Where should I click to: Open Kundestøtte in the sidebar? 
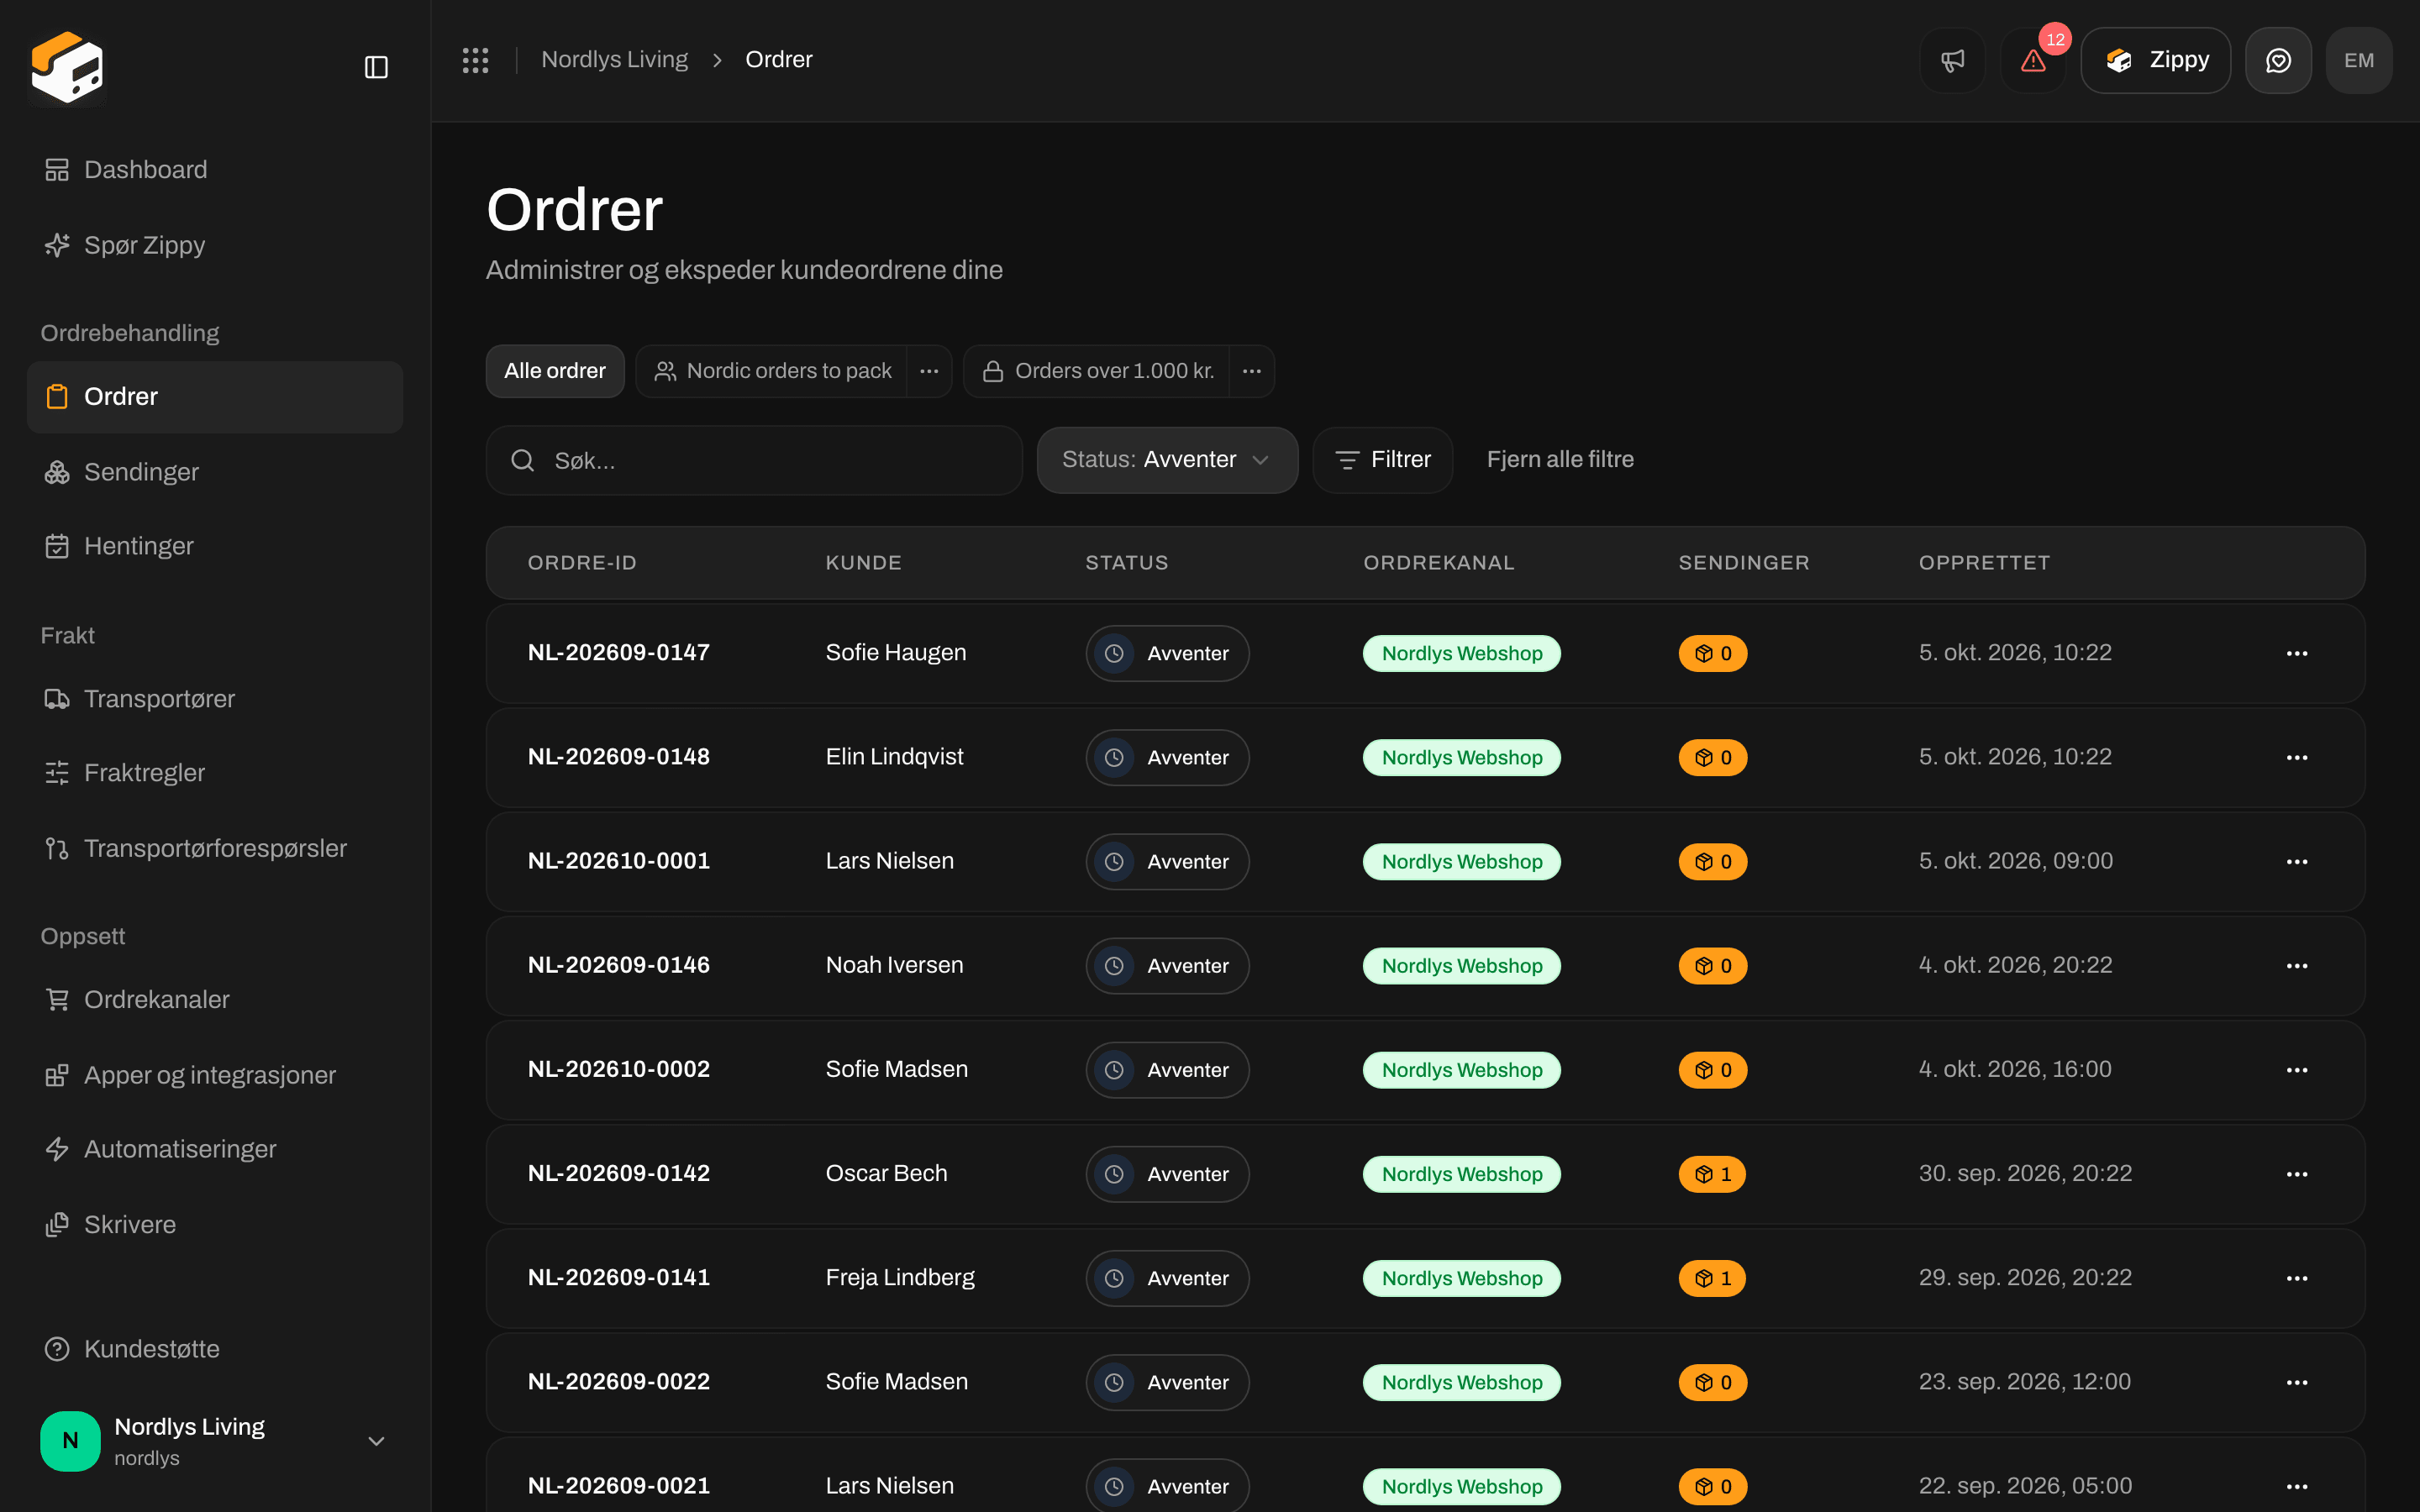point(214,1349)
